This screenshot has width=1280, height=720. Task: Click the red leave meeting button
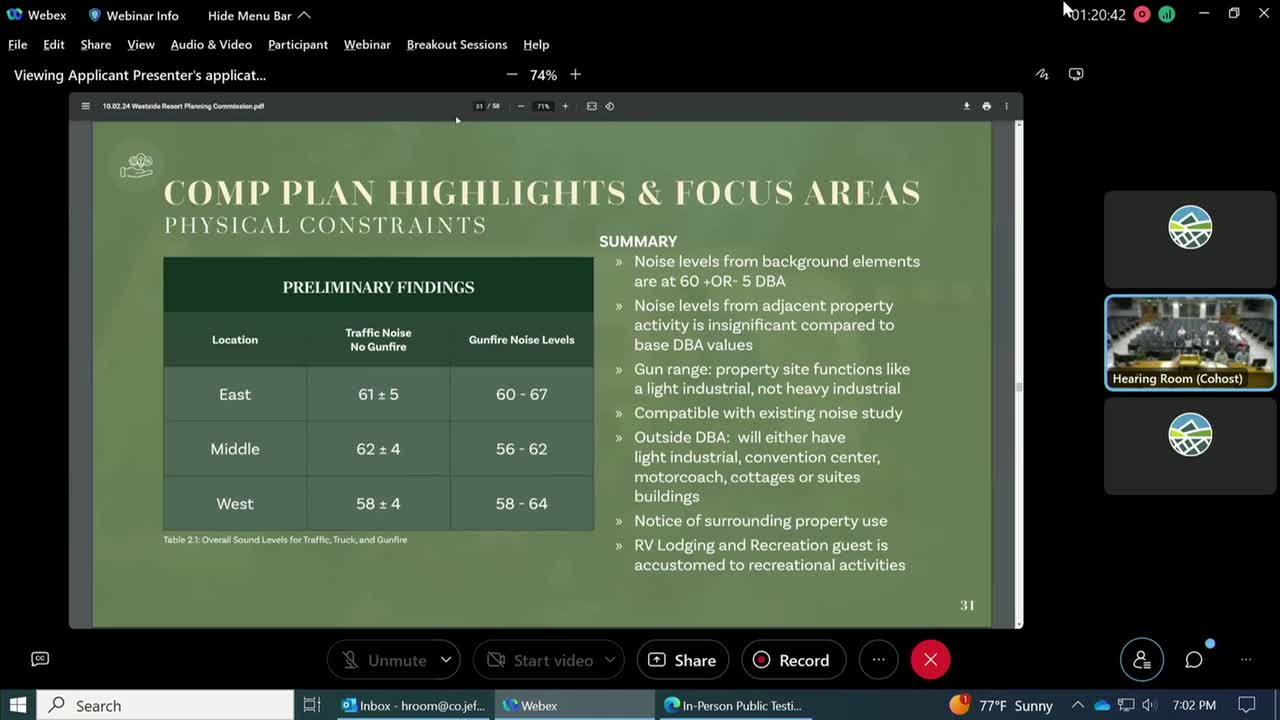tap(930, 660)
